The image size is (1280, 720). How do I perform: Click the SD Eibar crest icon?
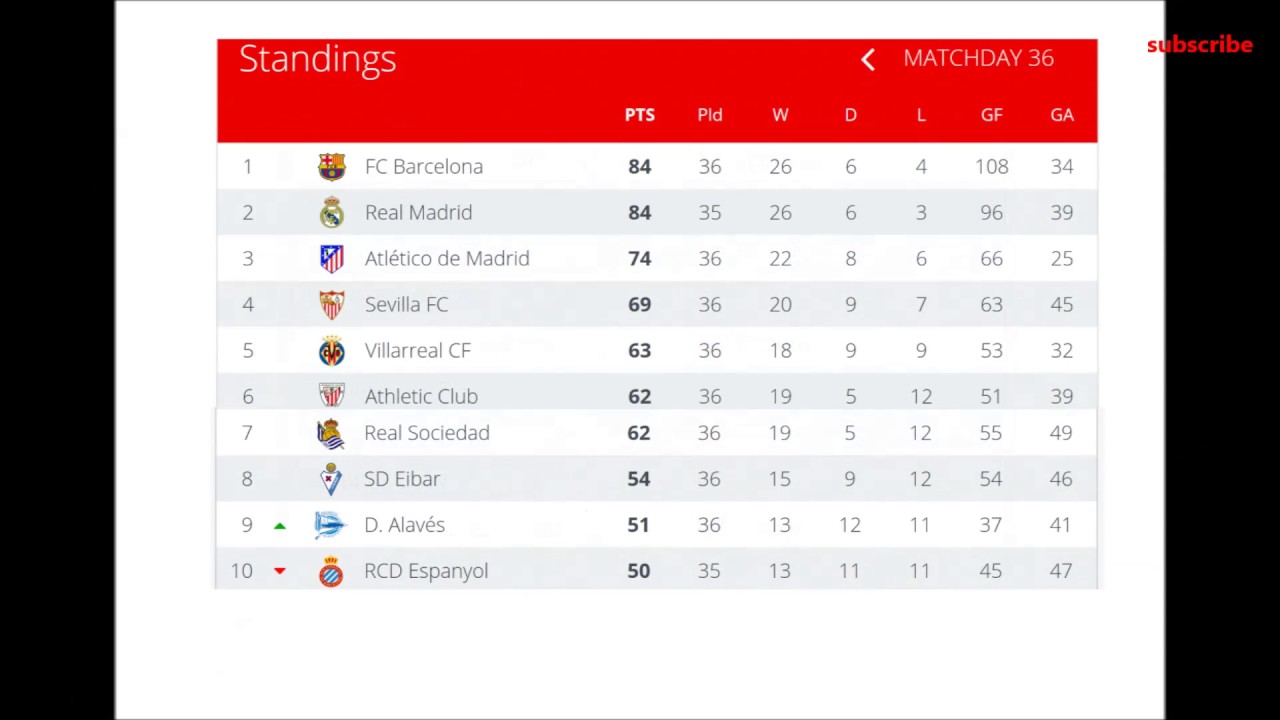[x=330, y=479]
